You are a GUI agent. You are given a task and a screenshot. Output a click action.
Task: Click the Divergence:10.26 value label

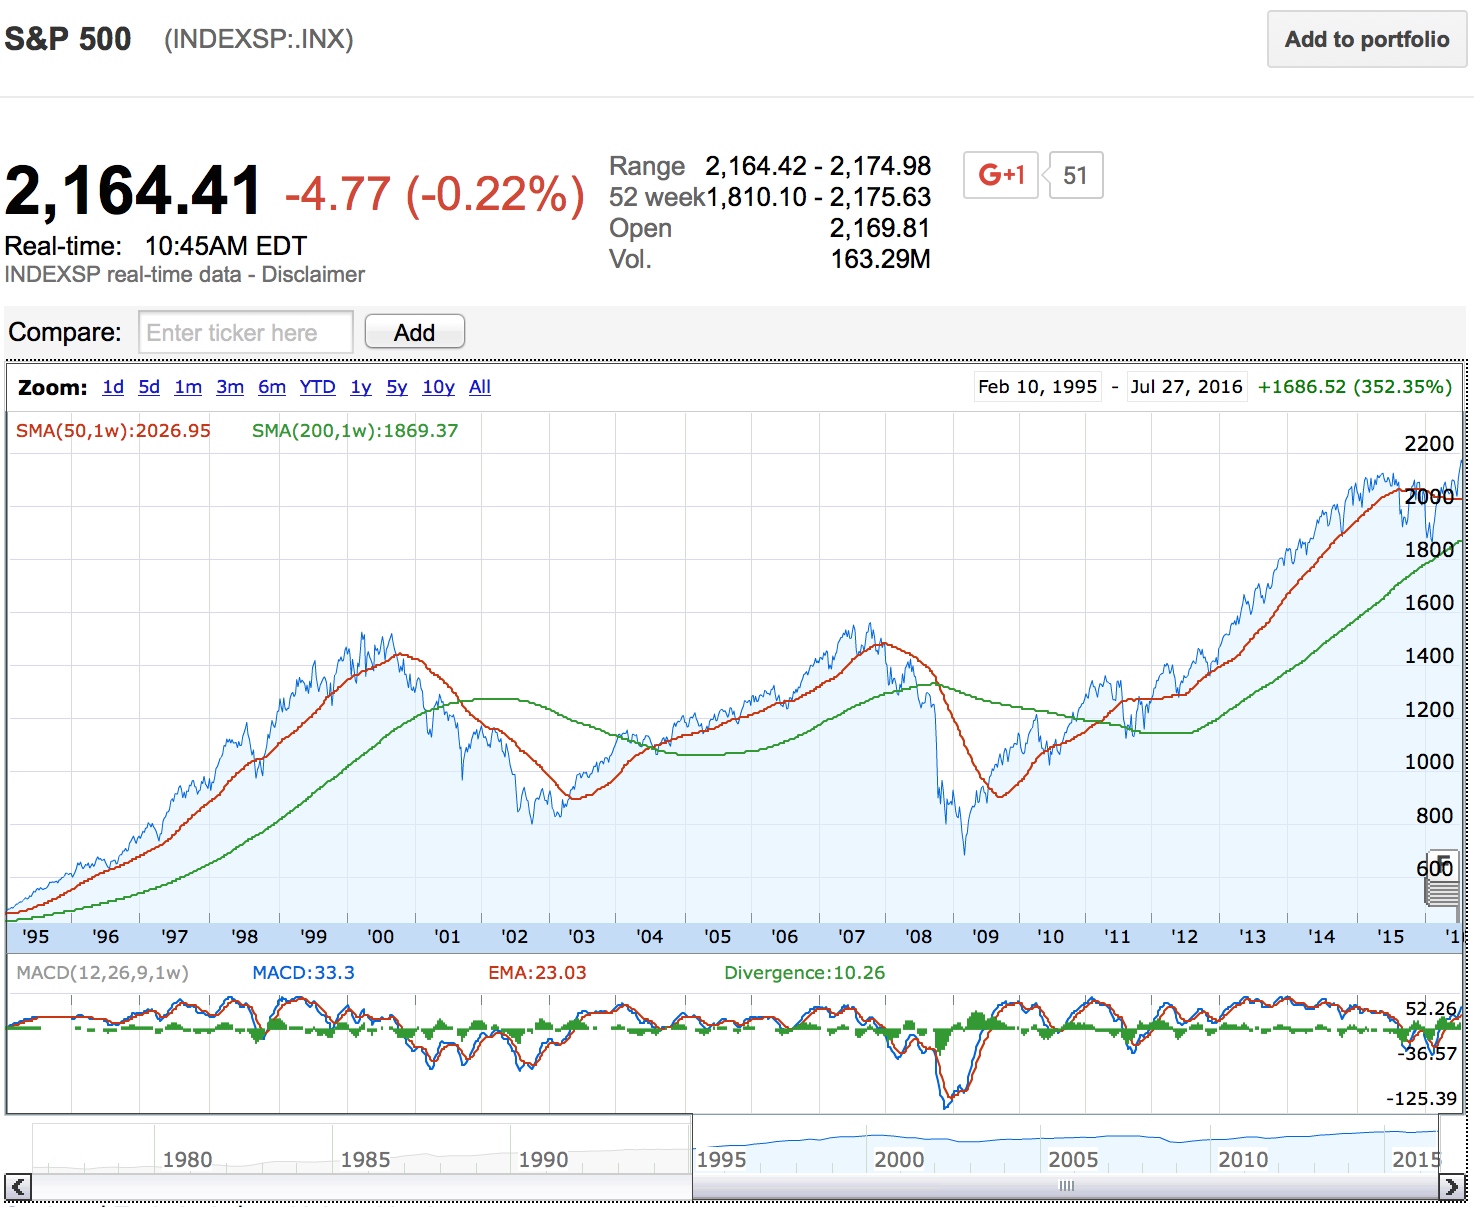coord(804,973)
